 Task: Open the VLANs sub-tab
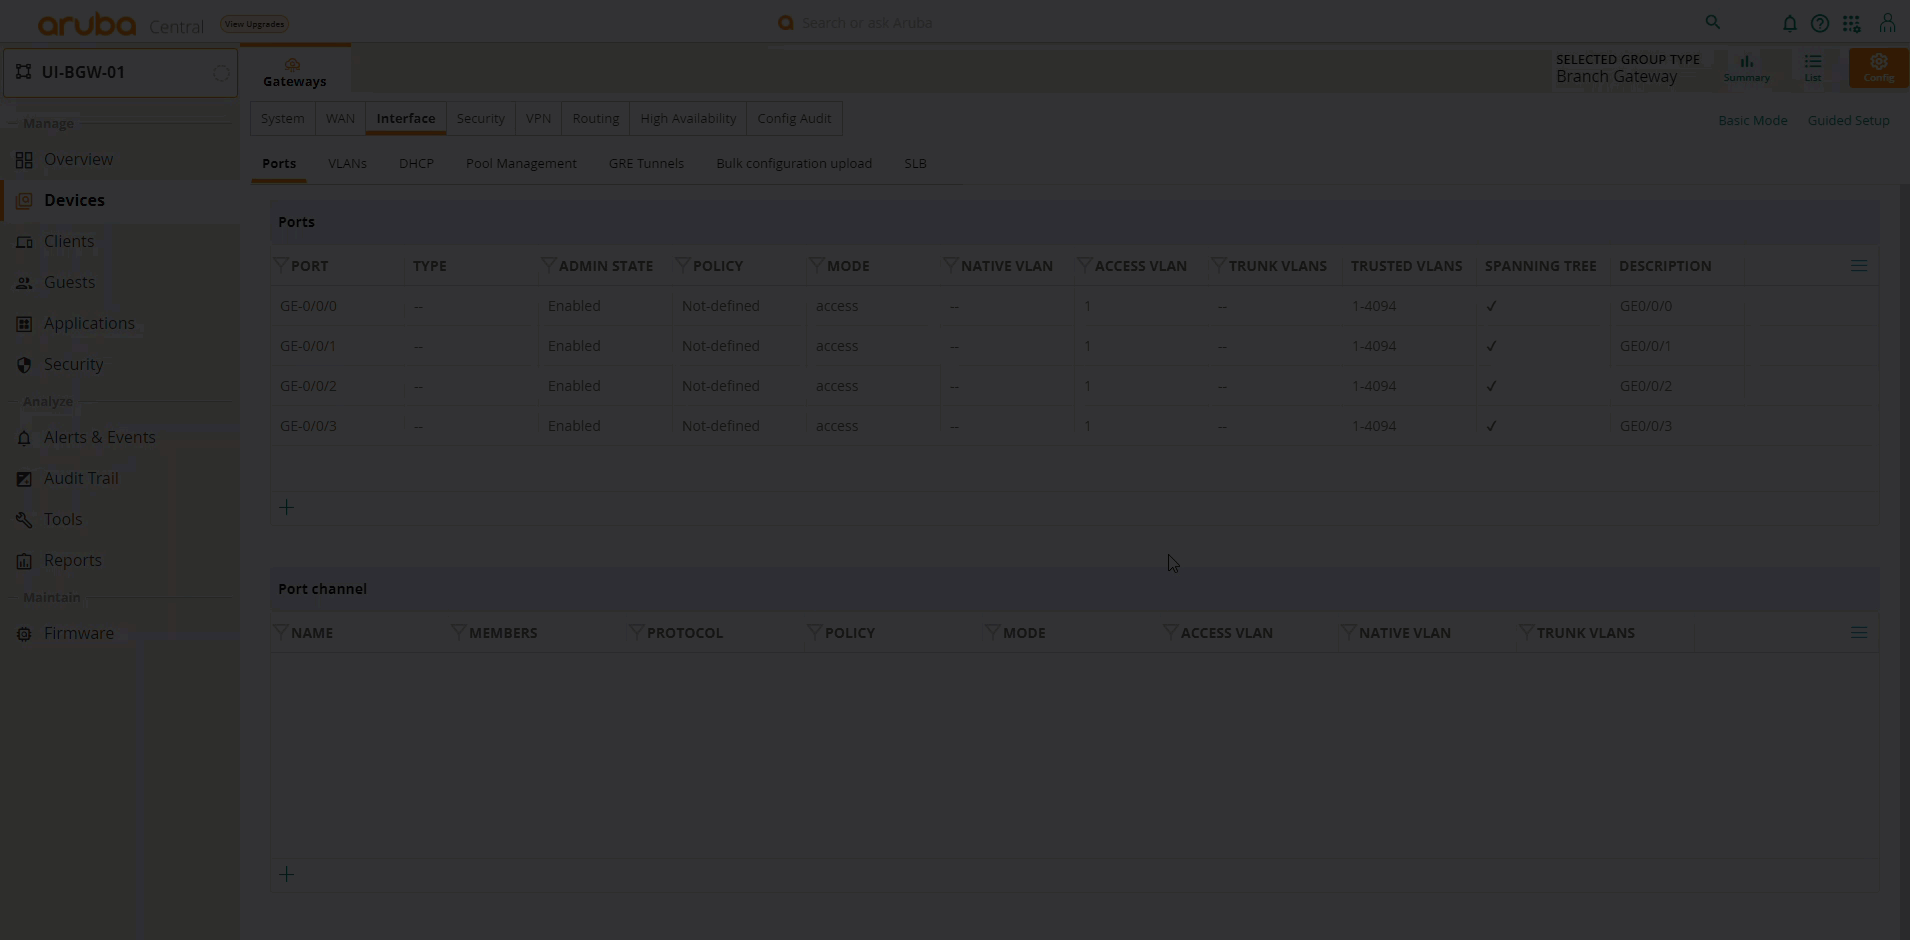pyautogui.click(x=347, y=163)
